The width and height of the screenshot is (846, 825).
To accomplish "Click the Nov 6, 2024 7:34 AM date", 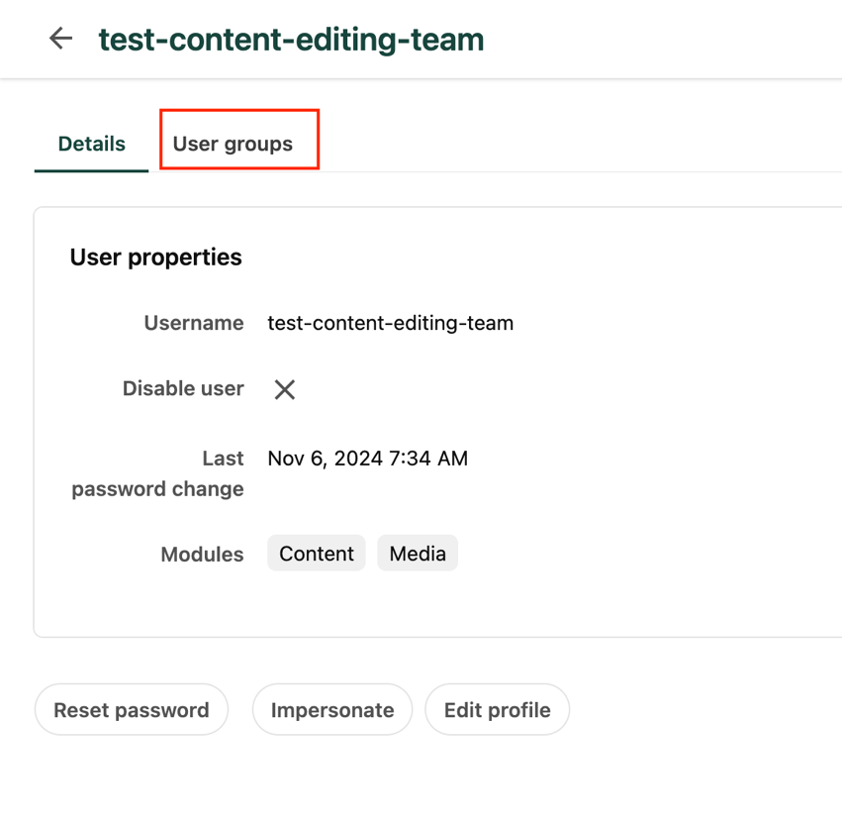I will click(x=367, y=459).
